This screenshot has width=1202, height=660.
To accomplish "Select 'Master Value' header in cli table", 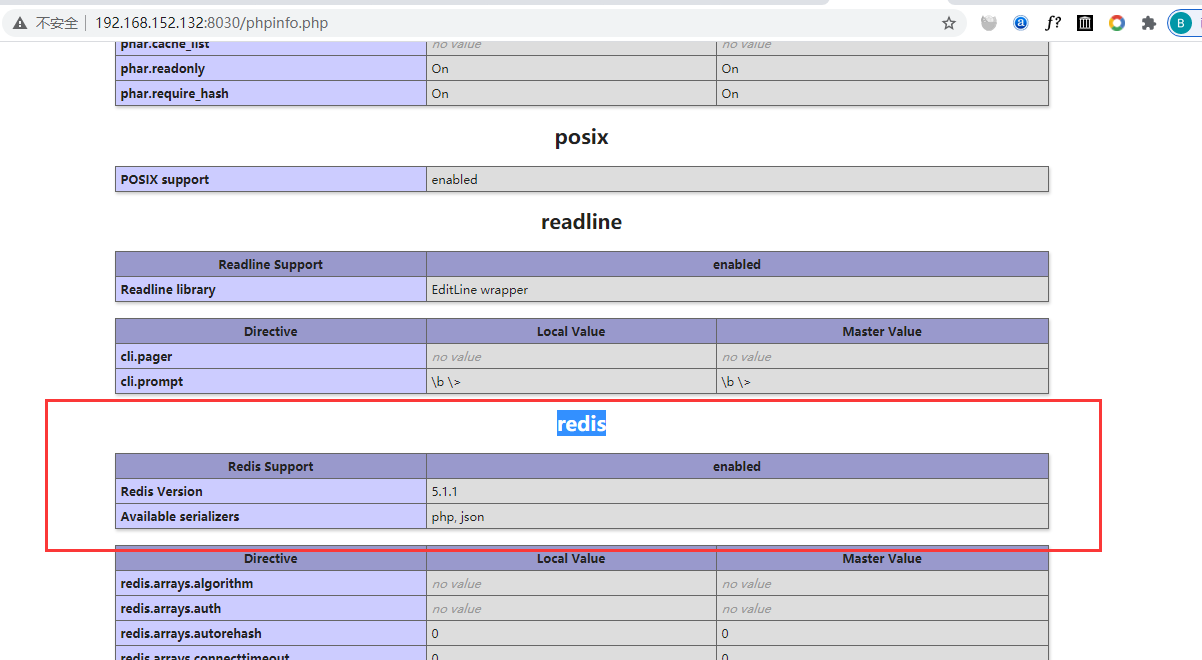I will (882, 331).
